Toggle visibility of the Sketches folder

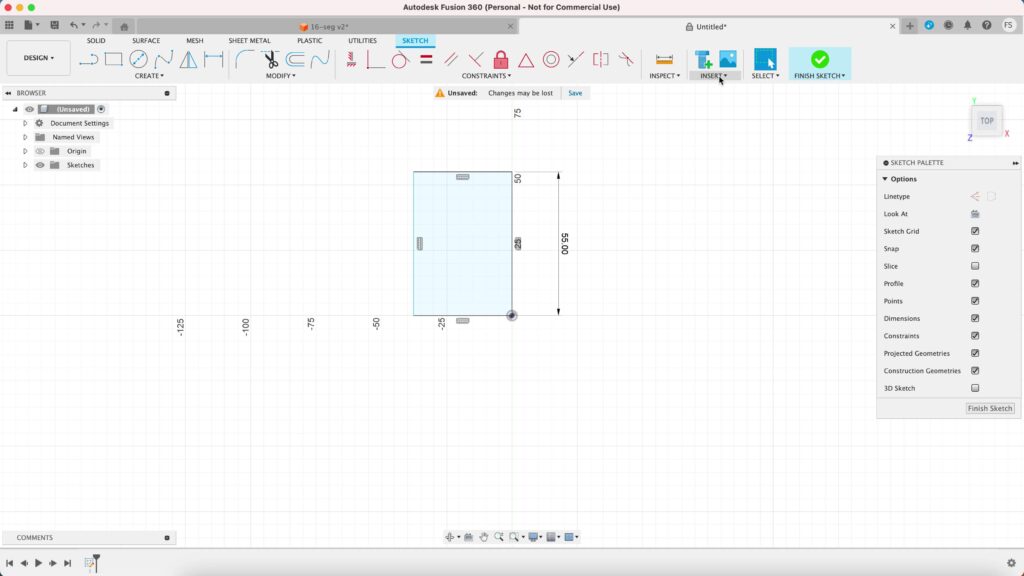(x=40, y=165)
